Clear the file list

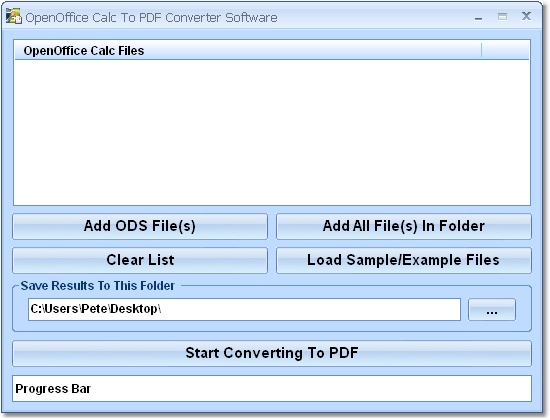point(140,260)
